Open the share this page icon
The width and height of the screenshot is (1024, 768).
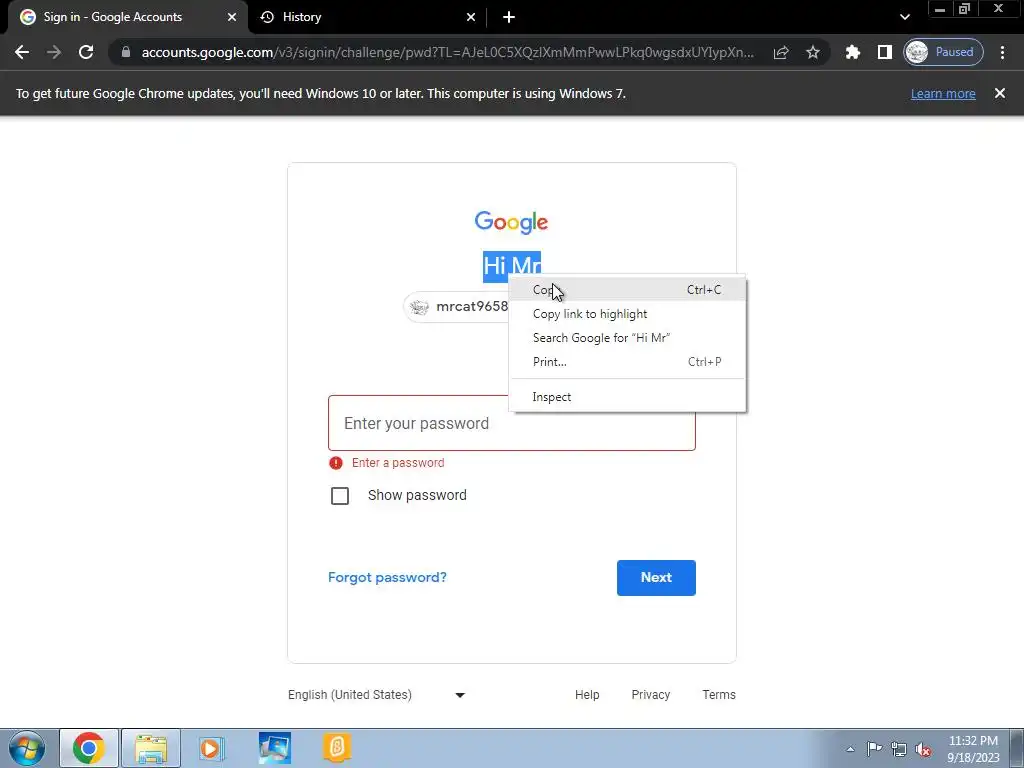781,52
